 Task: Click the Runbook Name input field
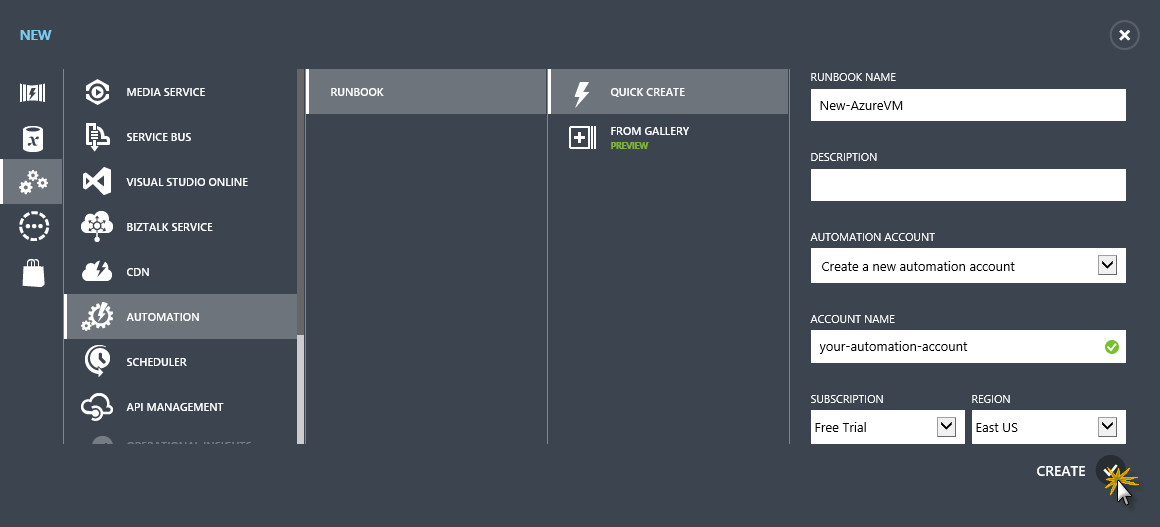coord(968,105)
